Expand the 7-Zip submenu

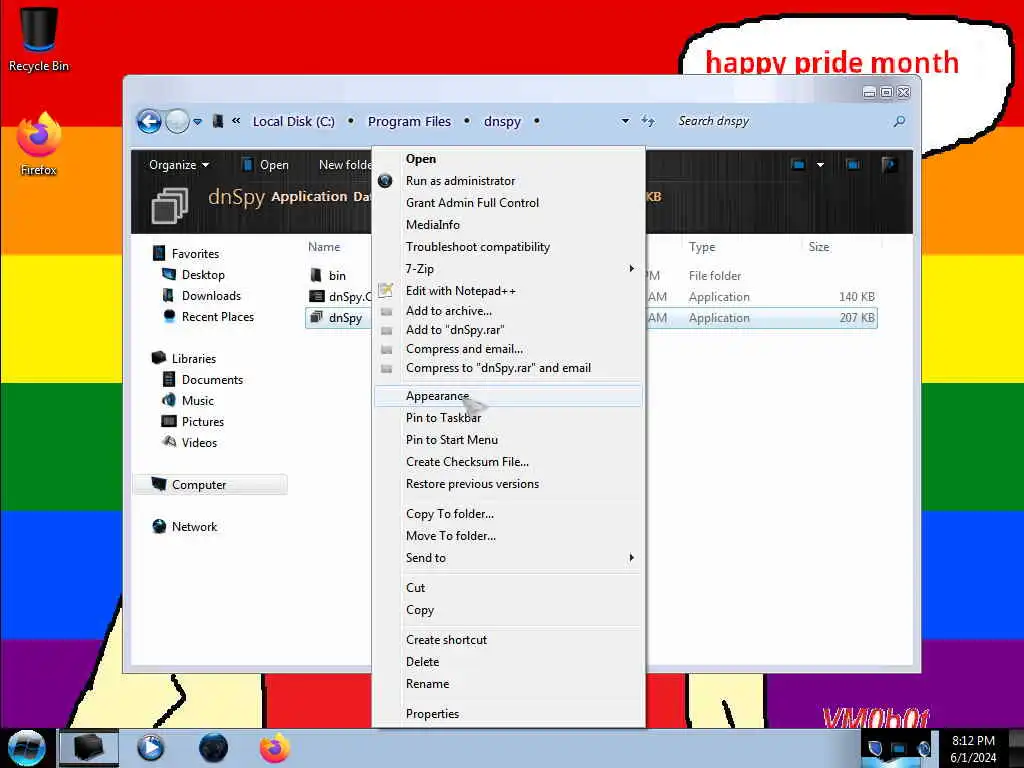(x=508, y=269)
